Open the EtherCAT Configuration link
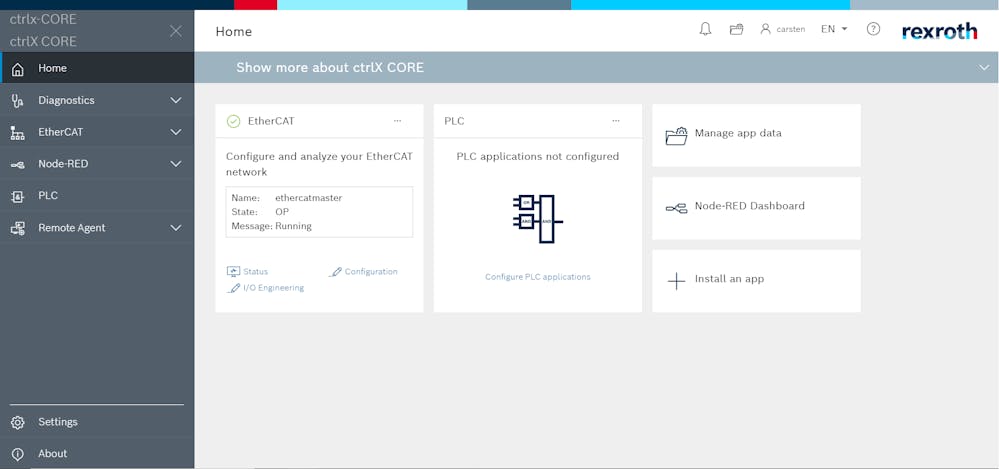The width and height of the screenshot is (999, 469). [x=371, y=271]
